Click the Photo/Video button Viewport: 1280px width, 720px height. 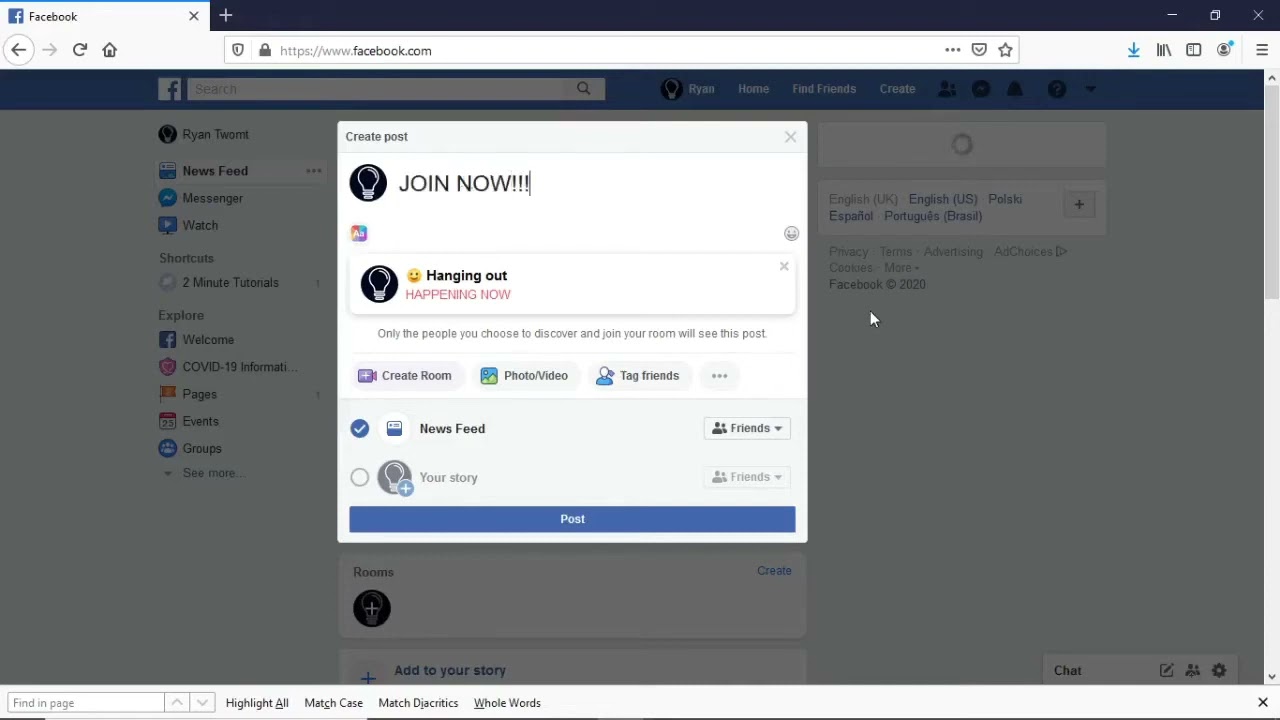coord(524,376)
